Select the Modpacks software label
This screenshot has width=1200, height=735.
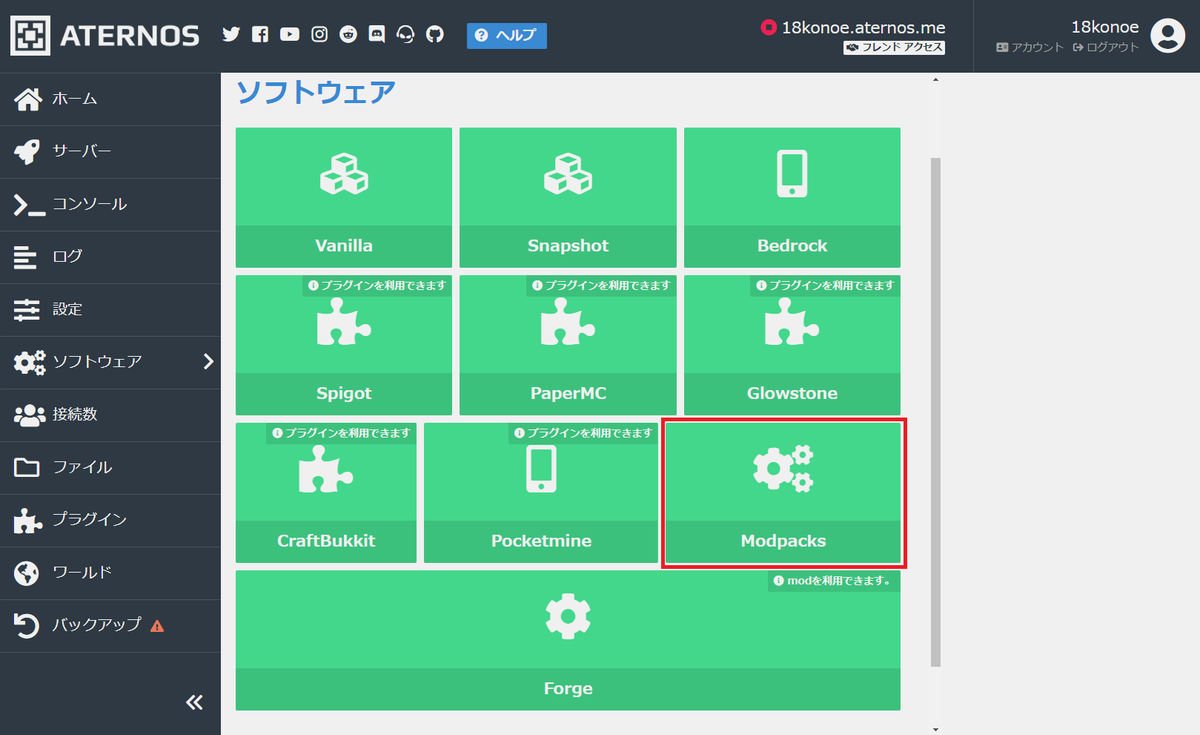[783, 541]
